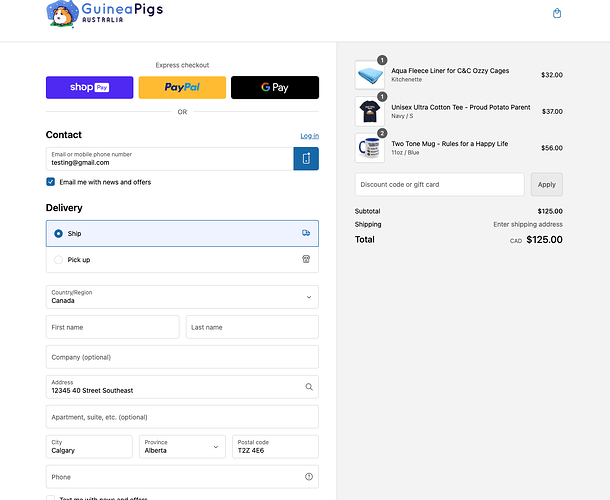Click the $37.00 price
This screenshot has width=610, height=500.
552,111
